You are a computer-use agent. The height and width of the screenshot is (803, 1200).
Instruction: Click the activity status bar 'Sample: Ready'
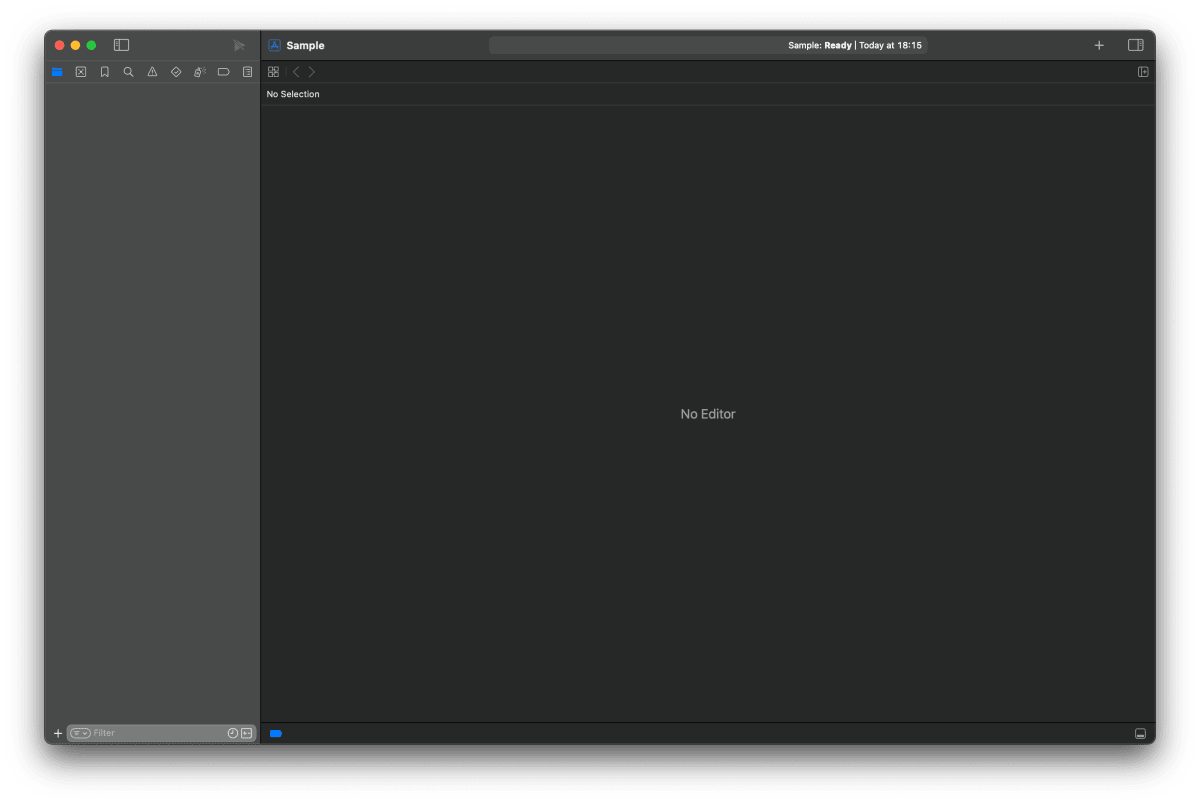(x=708, y=45)
